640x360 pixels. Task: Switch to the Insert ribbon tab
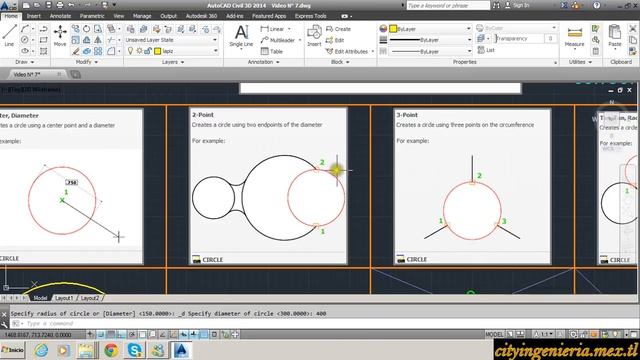33,16
